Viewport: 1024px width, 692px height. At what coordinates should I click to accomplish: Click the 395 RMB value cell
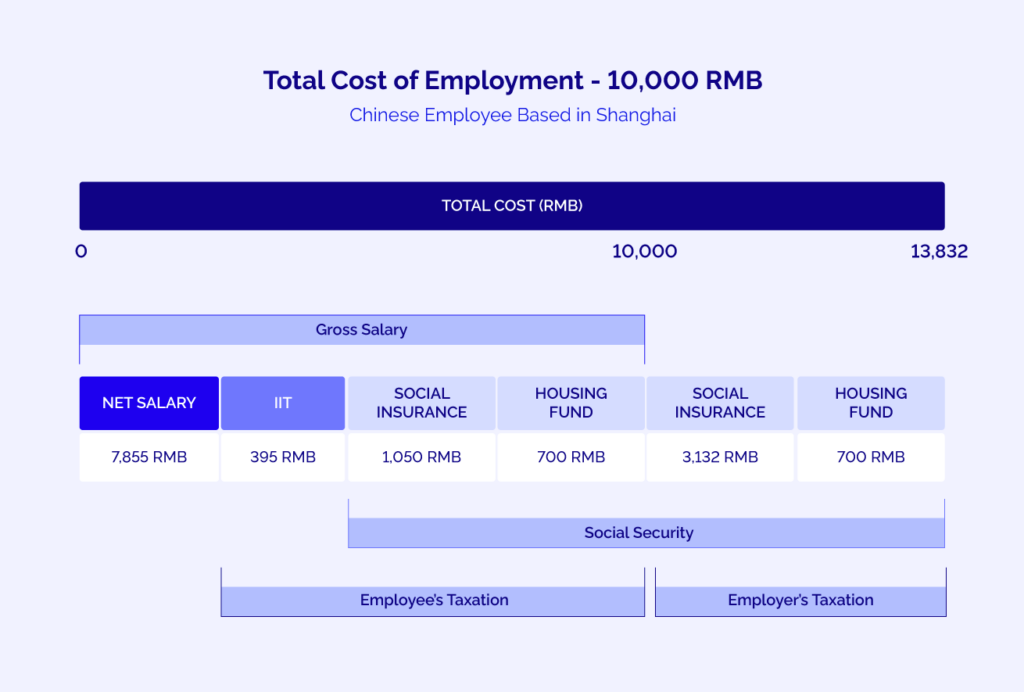click(283, 456)
